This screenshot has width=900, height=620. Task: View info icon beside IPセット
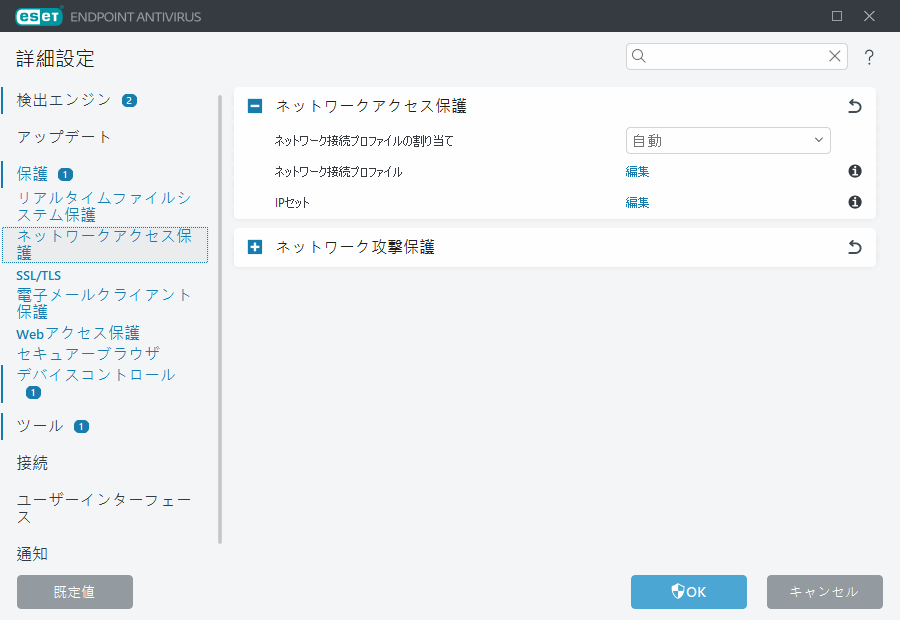point(854,204)
